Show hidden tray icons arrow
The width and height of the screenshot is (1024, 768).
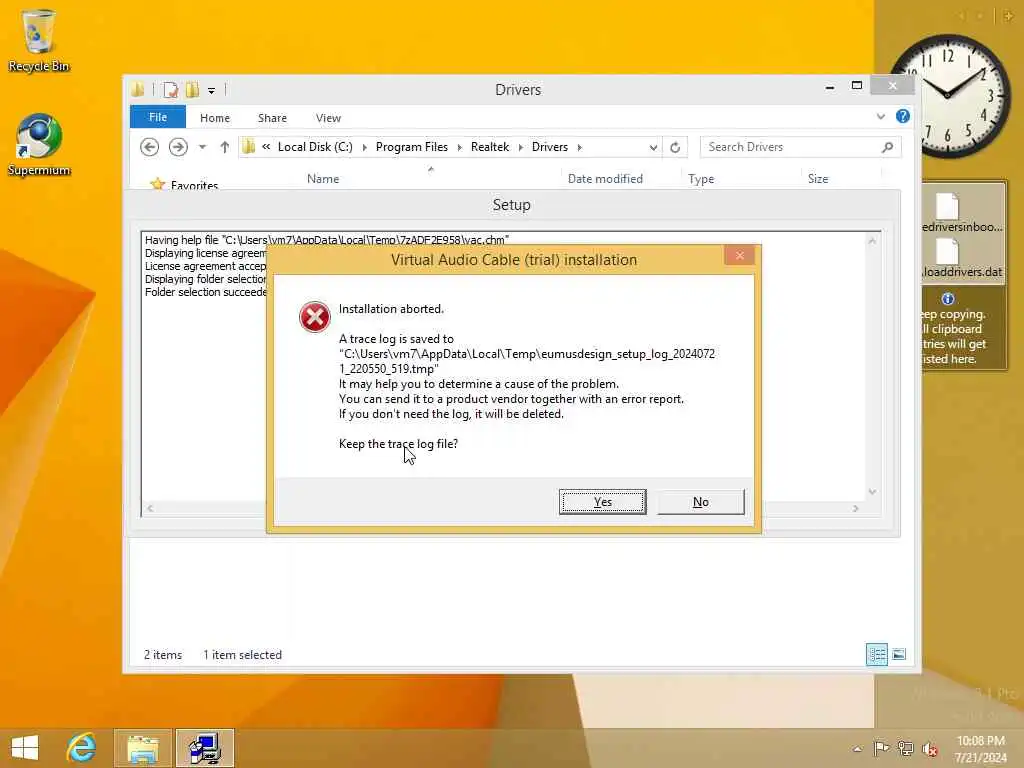(x=857, y=749)
